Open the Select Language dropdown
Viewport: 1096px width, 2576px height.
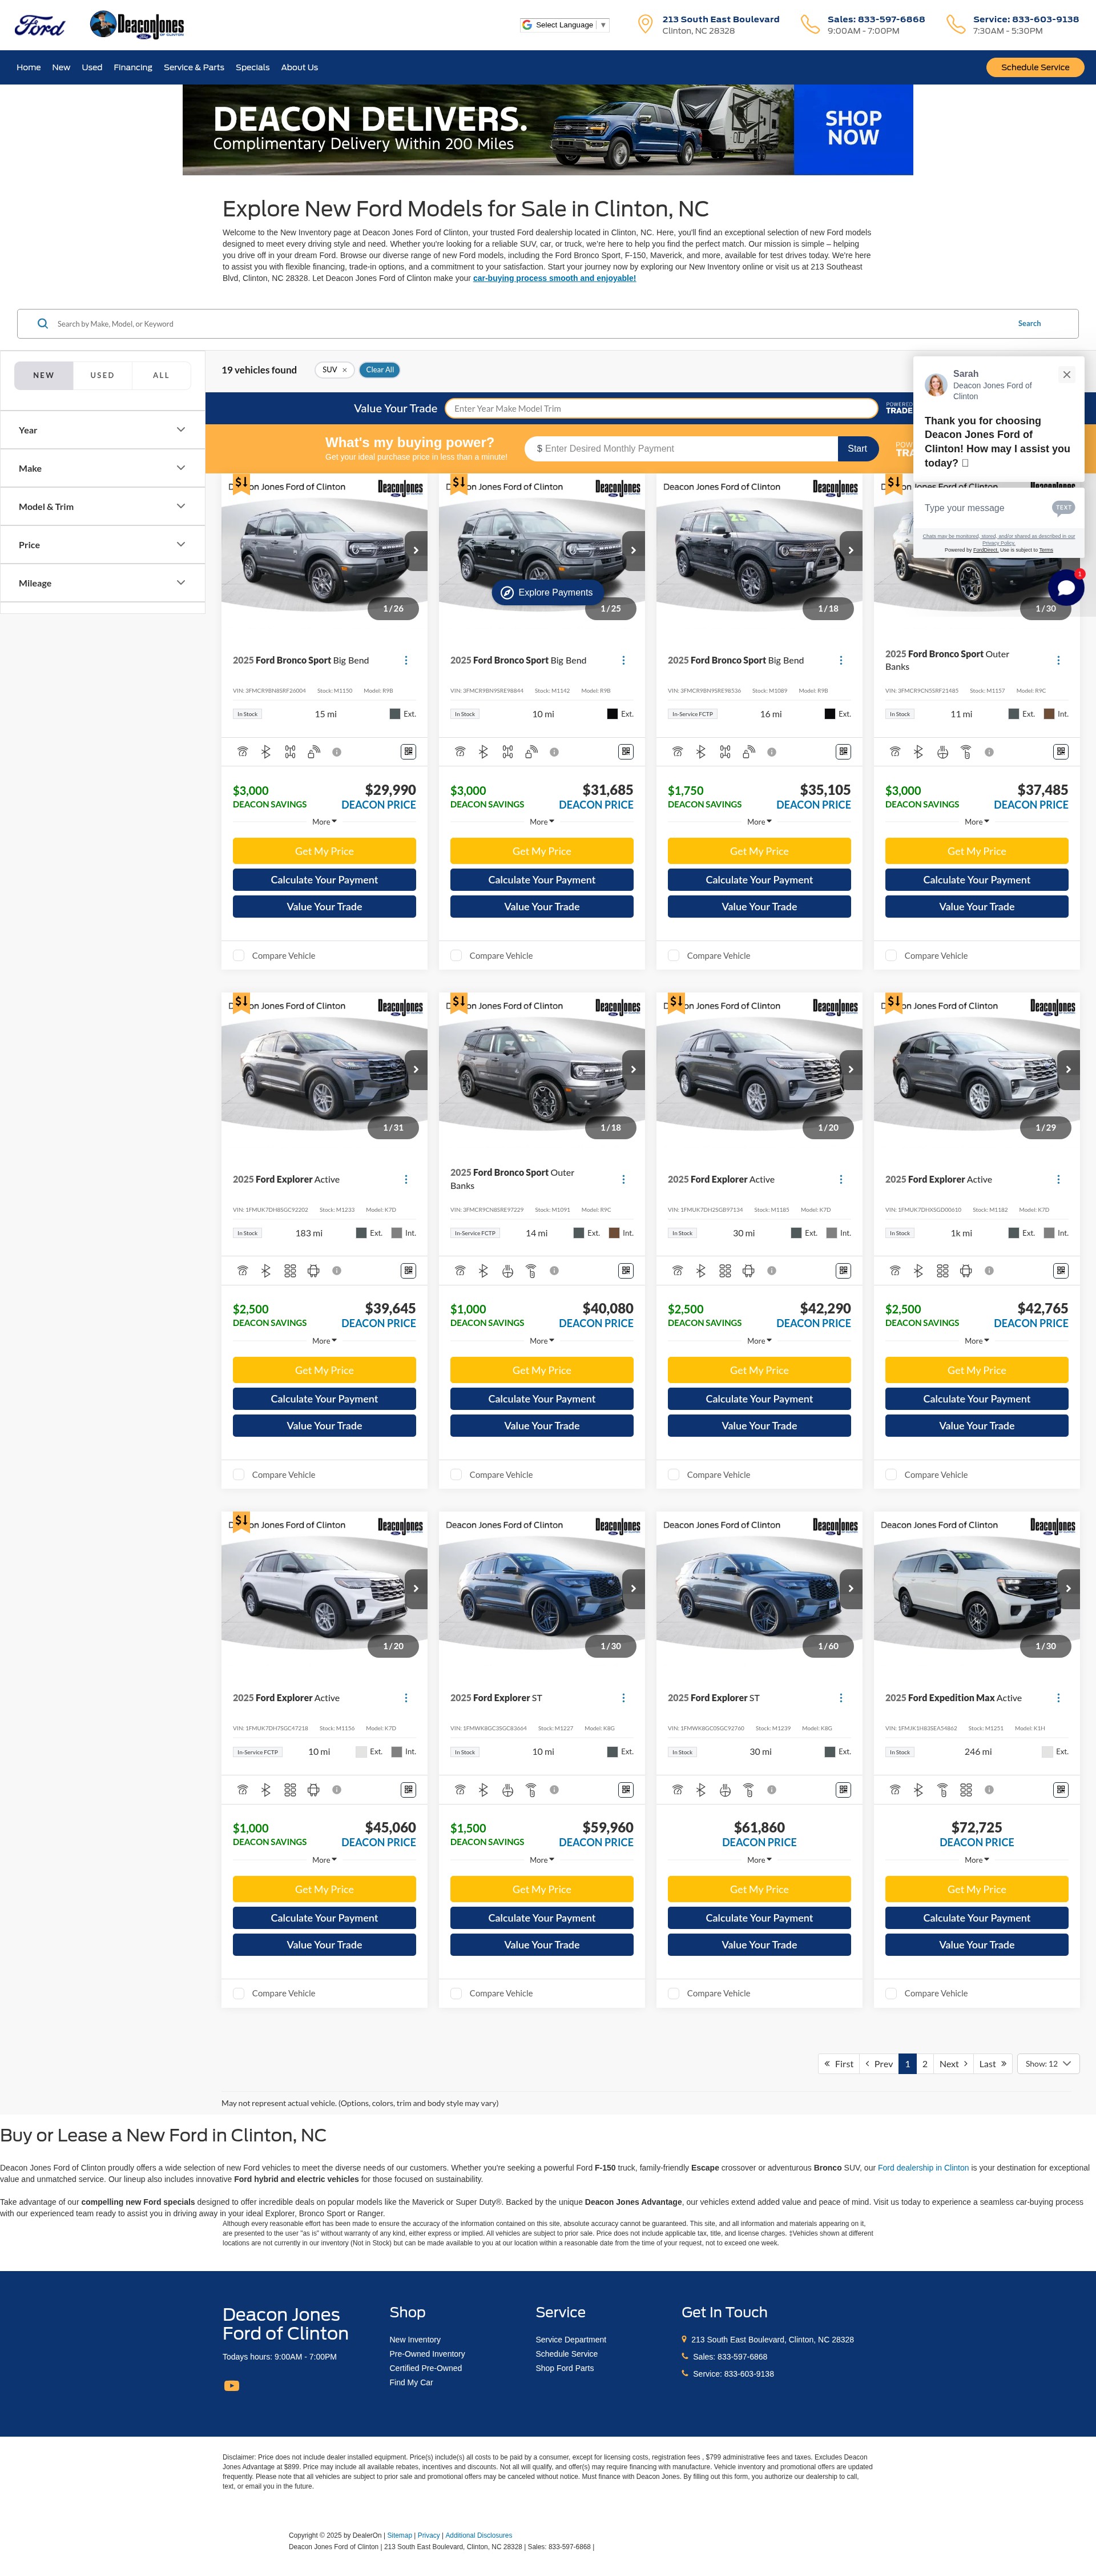click(564, 25)
